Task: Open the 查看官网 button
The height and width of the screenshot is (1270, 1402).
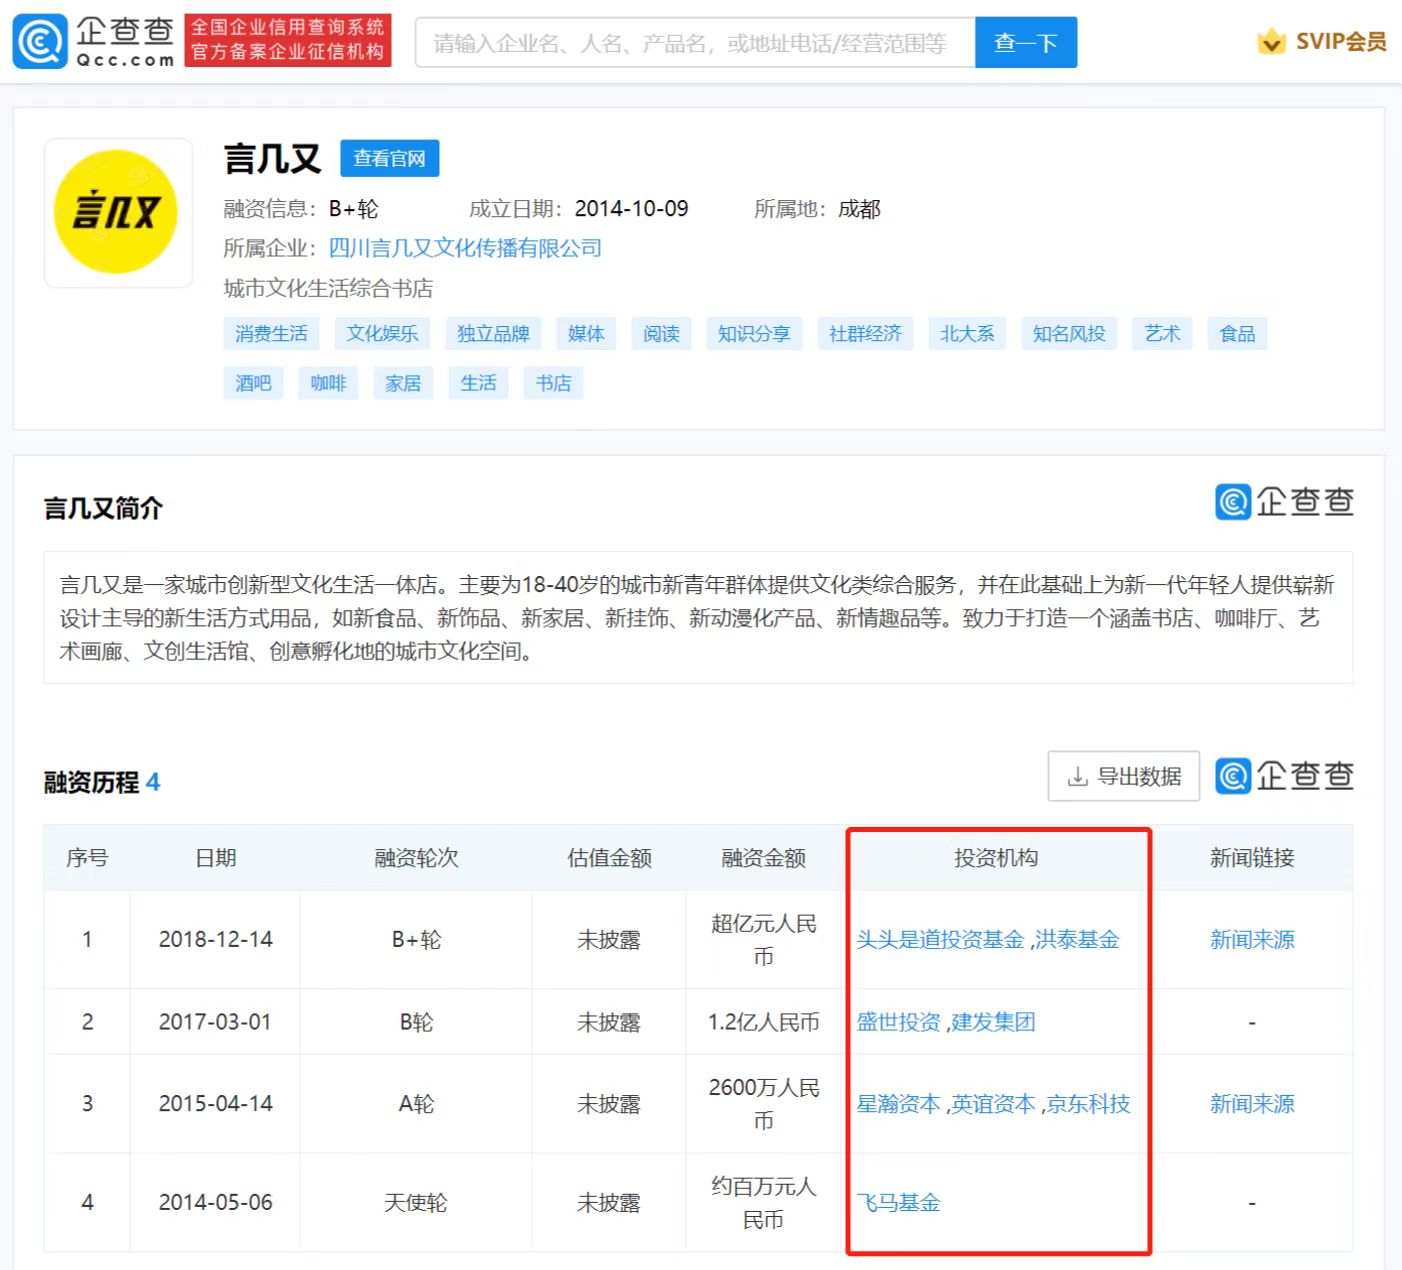Action: tap(390, 158)
